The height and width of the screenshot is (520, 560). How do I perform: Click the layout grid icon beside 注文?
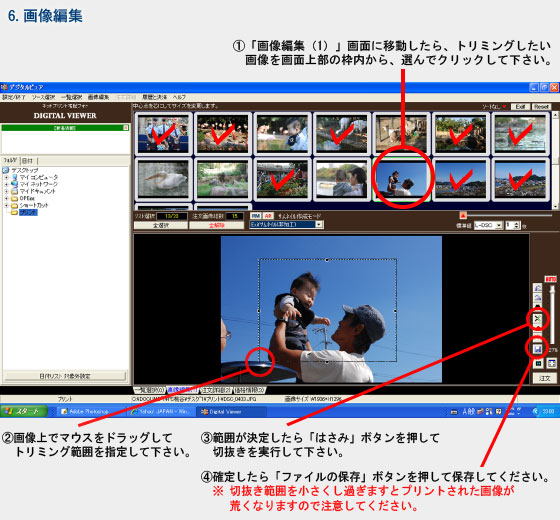click(x=551, y=364)
